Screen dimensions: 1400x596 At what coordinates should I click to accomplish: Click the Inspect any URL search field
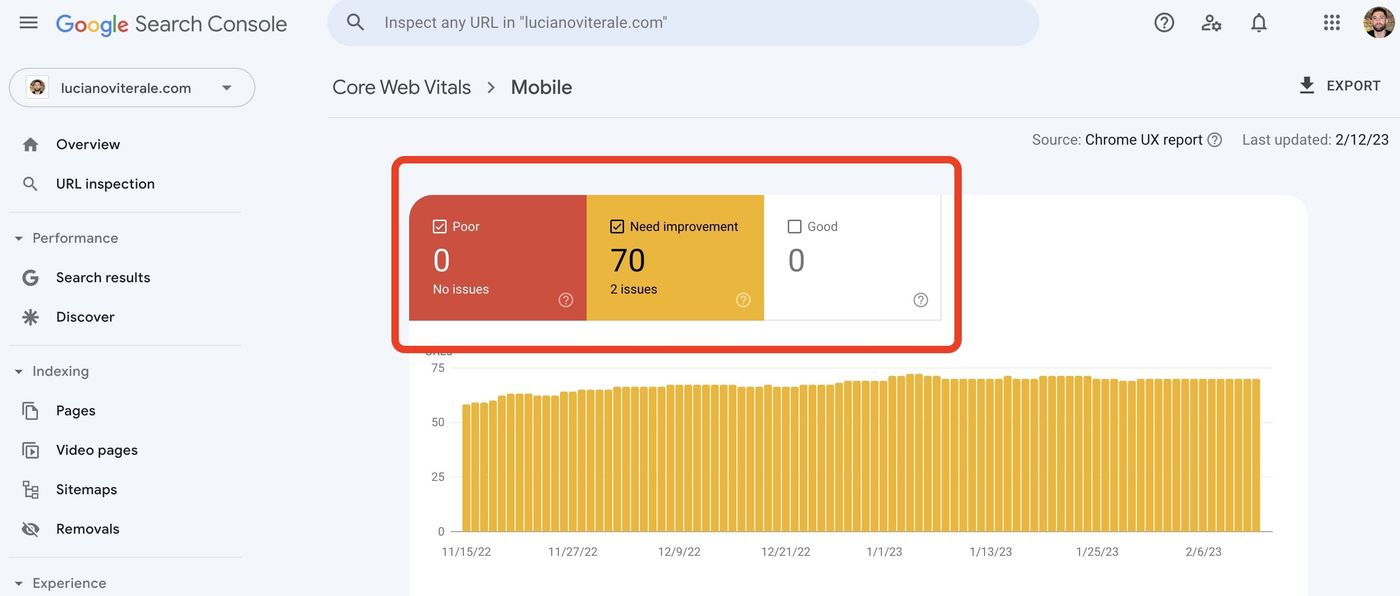click(x=683, y=22)
